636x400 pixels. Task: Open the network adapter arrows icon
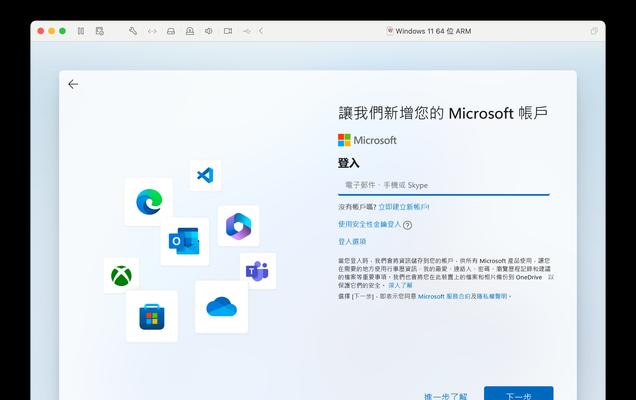pyautogui.click(x=152, y=31)
